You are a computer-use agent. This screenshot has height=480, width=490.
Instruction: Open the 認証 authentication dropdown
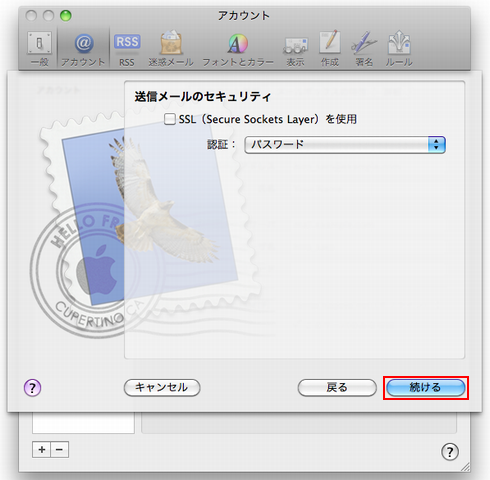(345, 145)
